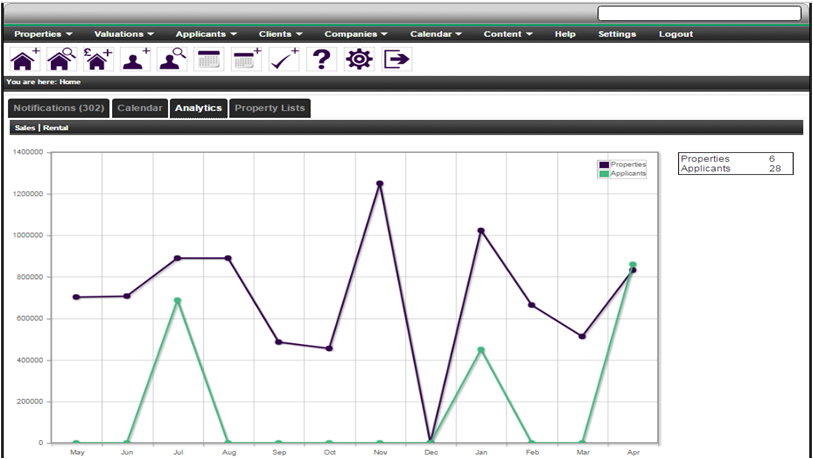
Task: Open the Companies dropdown menu
Action: point(357,34)
